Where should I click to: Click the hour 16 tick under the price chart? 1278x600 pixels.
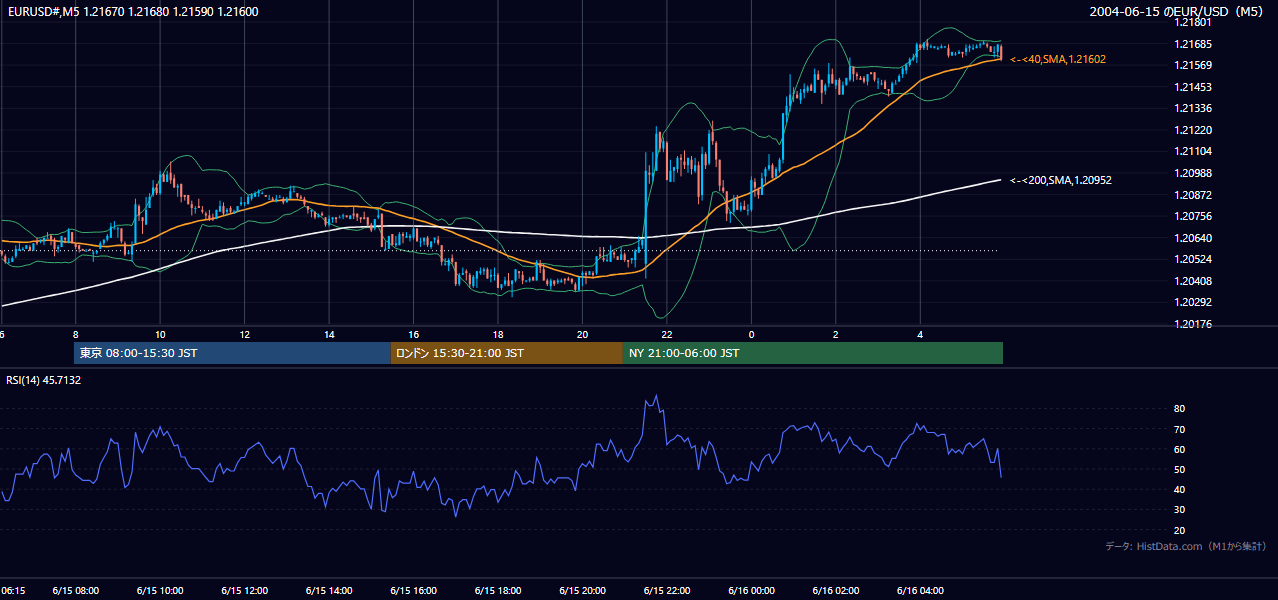pyautogui.click(x=414, y=334)
